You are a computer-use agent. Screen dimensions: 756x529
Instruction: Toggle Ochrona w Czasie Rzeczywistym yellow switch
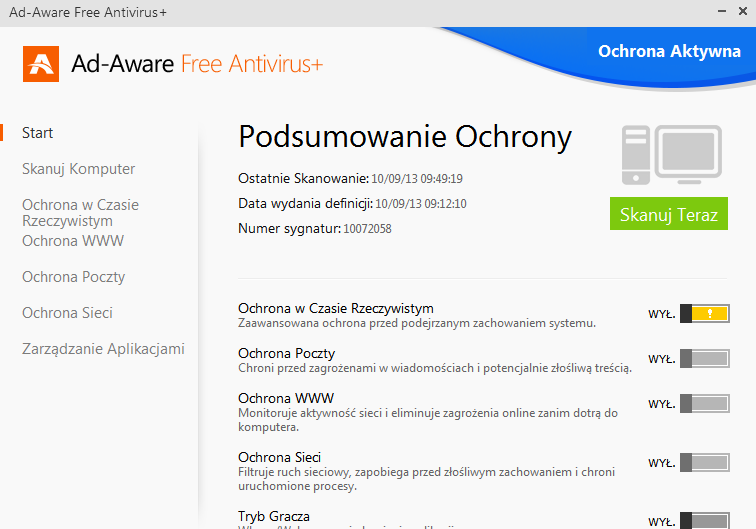coord(704,313)
